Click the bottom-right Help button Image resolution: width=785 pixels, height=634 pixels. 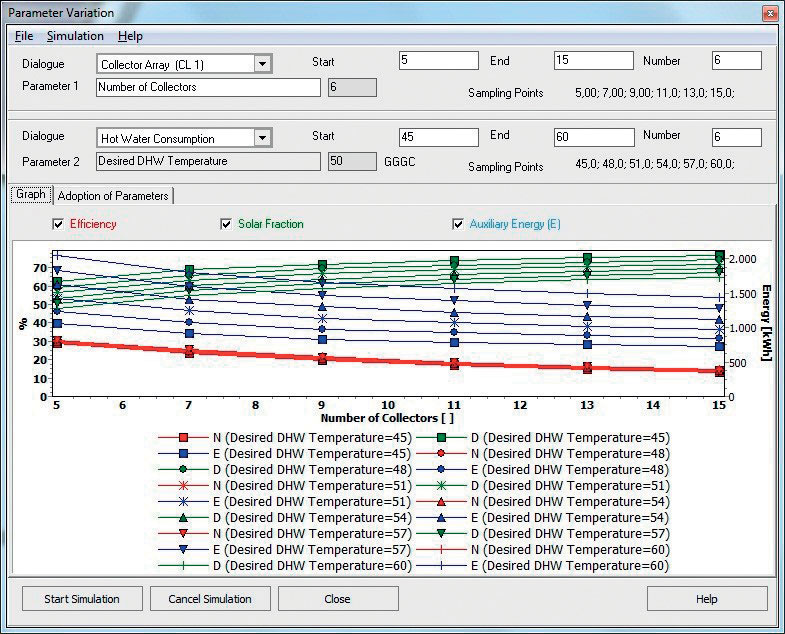pyautogui.click(x=706, y=599)
